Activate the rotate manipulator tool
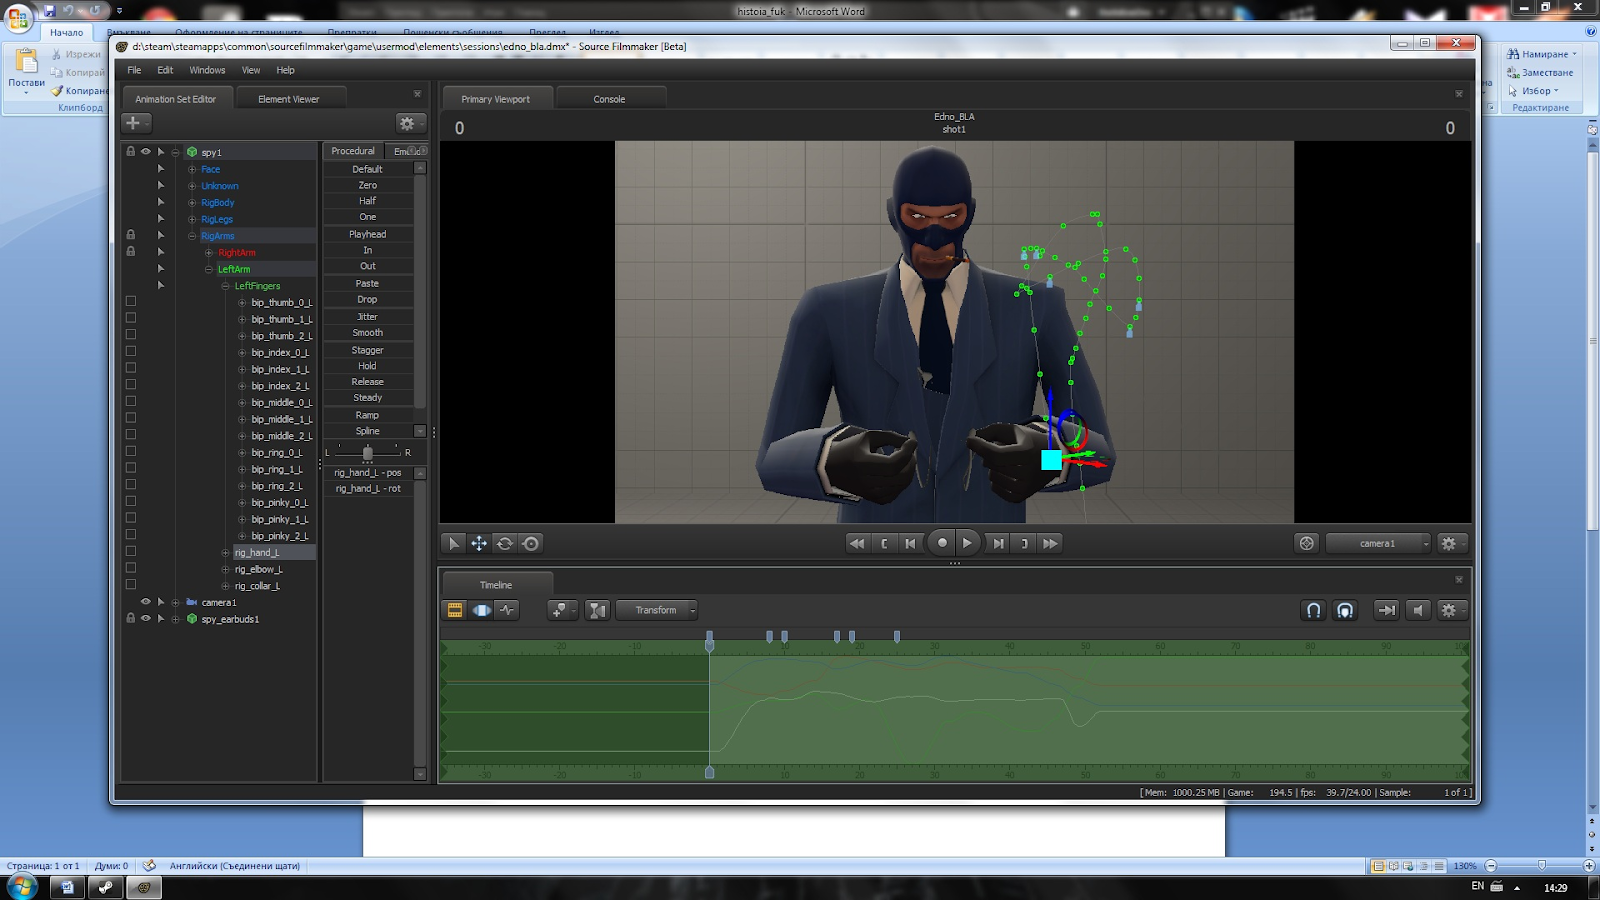This screenshot has height=900, width=1600. (505, 543)
